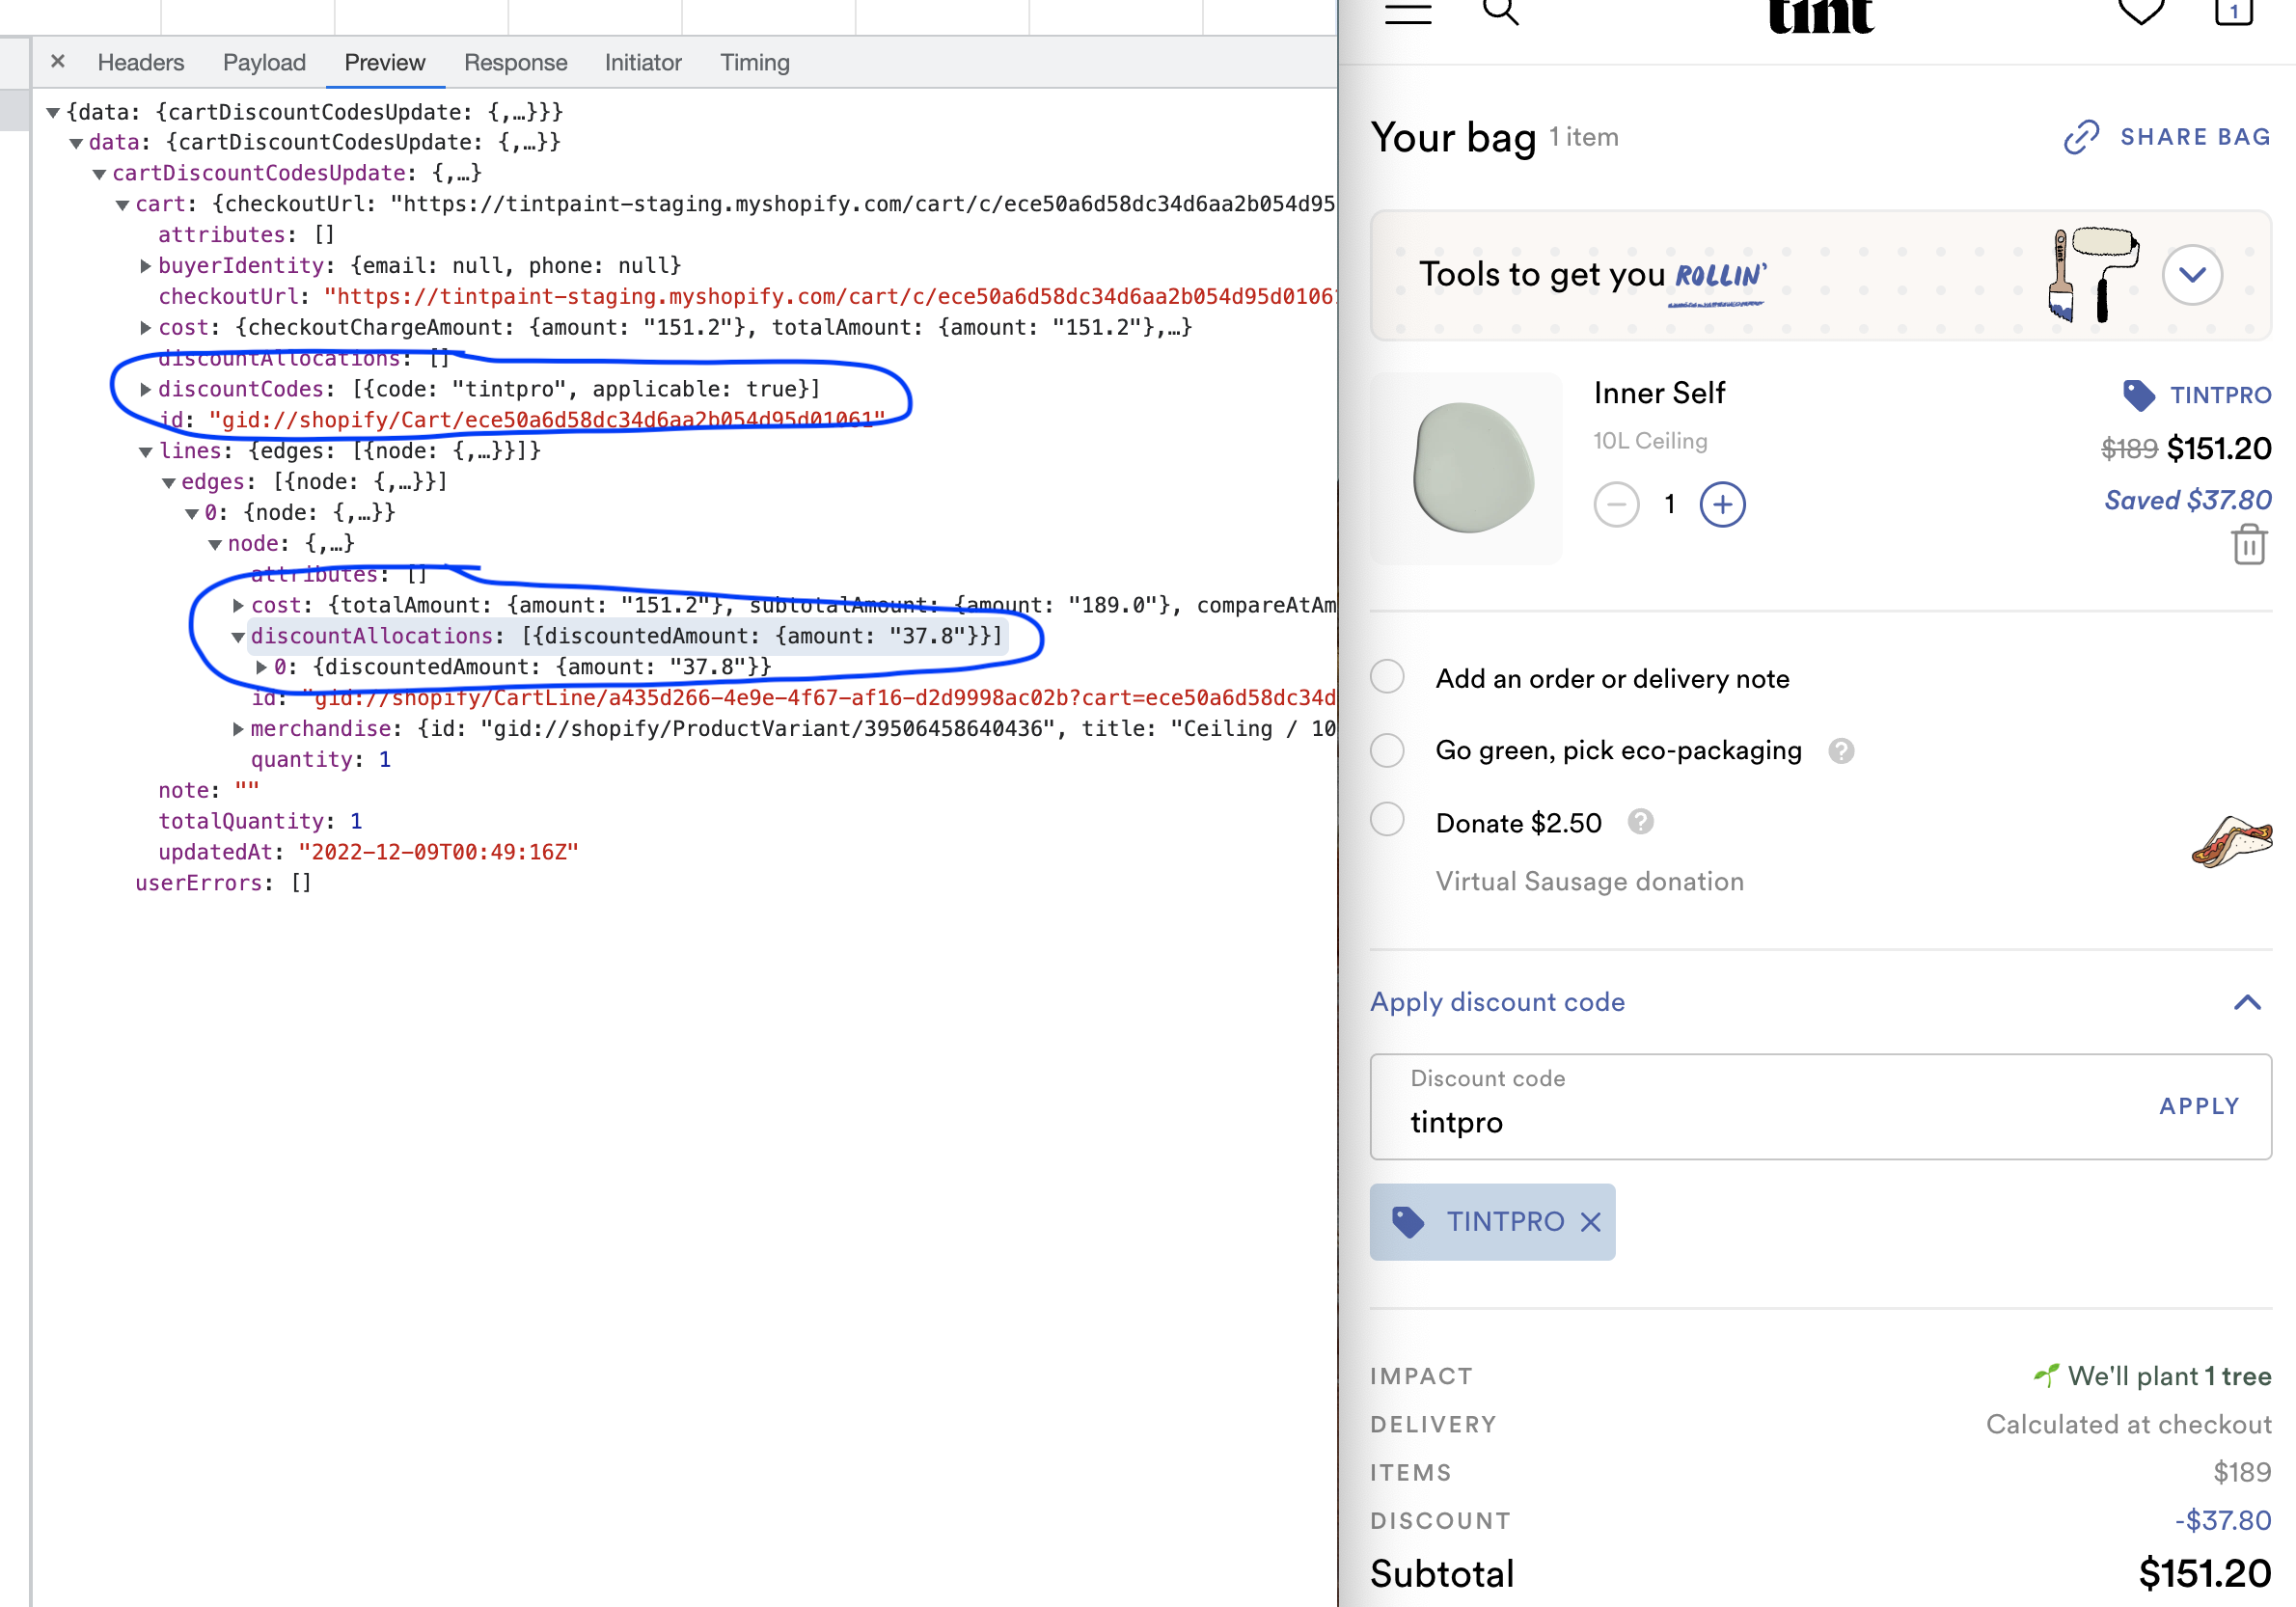Expand the Tools to get you rollin' chevron
Screen dimensions: 2296x1607
tap(2192, 275)
